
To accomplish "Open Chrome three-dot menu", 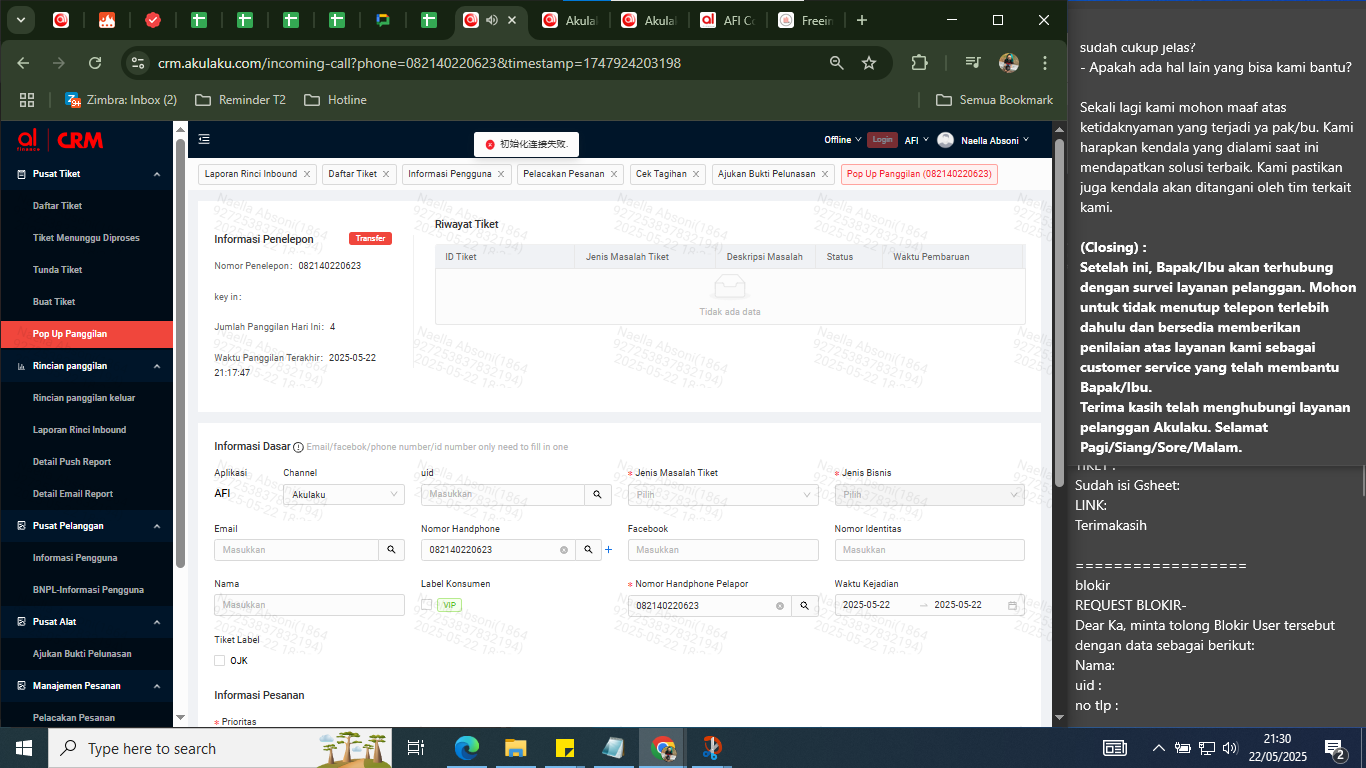I will (x=1045, y=63).
